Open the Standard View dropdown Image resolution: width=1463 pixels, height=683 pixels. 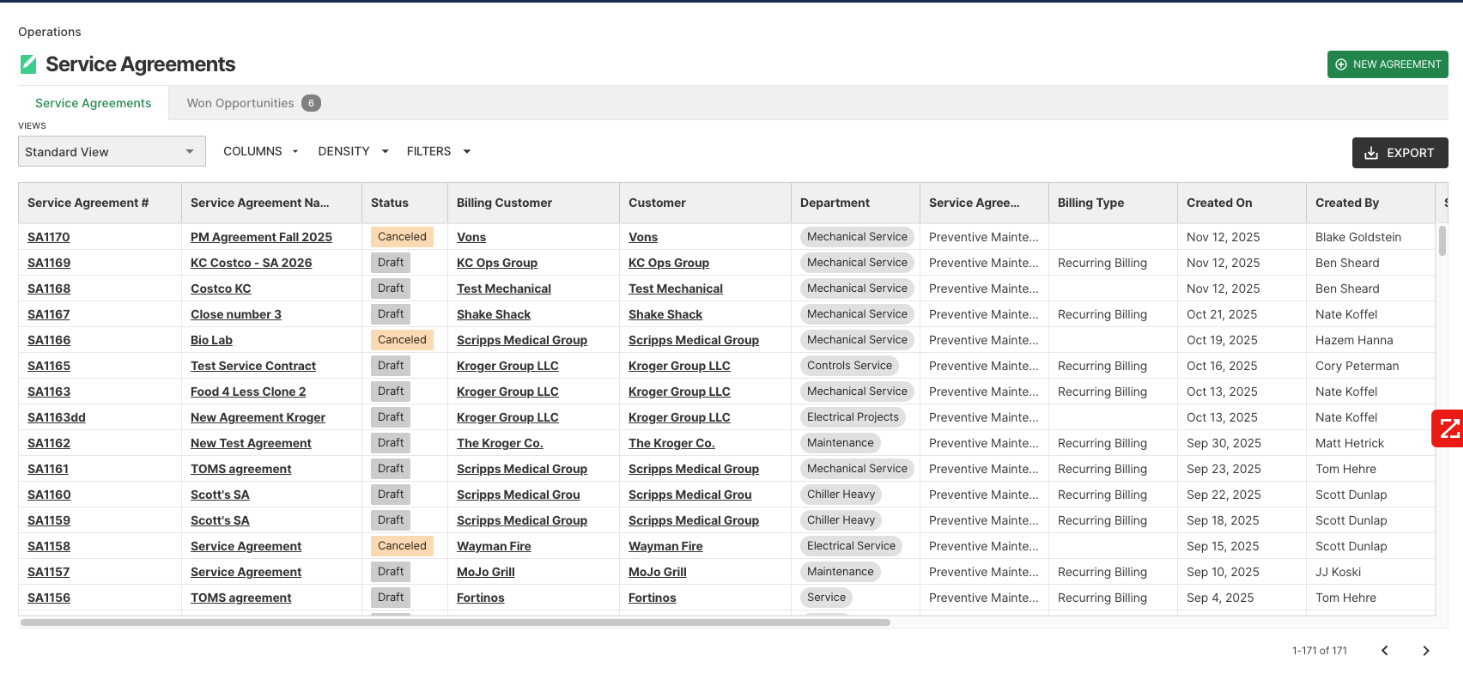pyautogui.click(x=111, y=152)
